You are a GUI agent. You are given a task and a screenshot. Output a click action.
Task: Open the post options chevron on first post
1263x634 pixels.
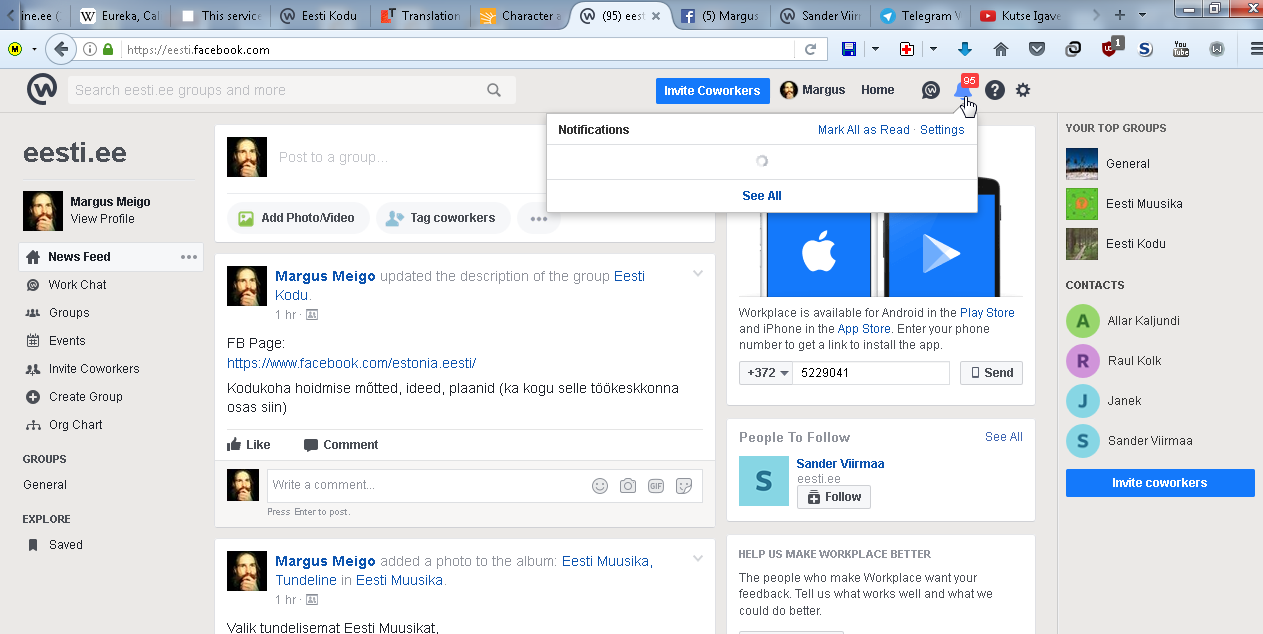pos(698,274)
